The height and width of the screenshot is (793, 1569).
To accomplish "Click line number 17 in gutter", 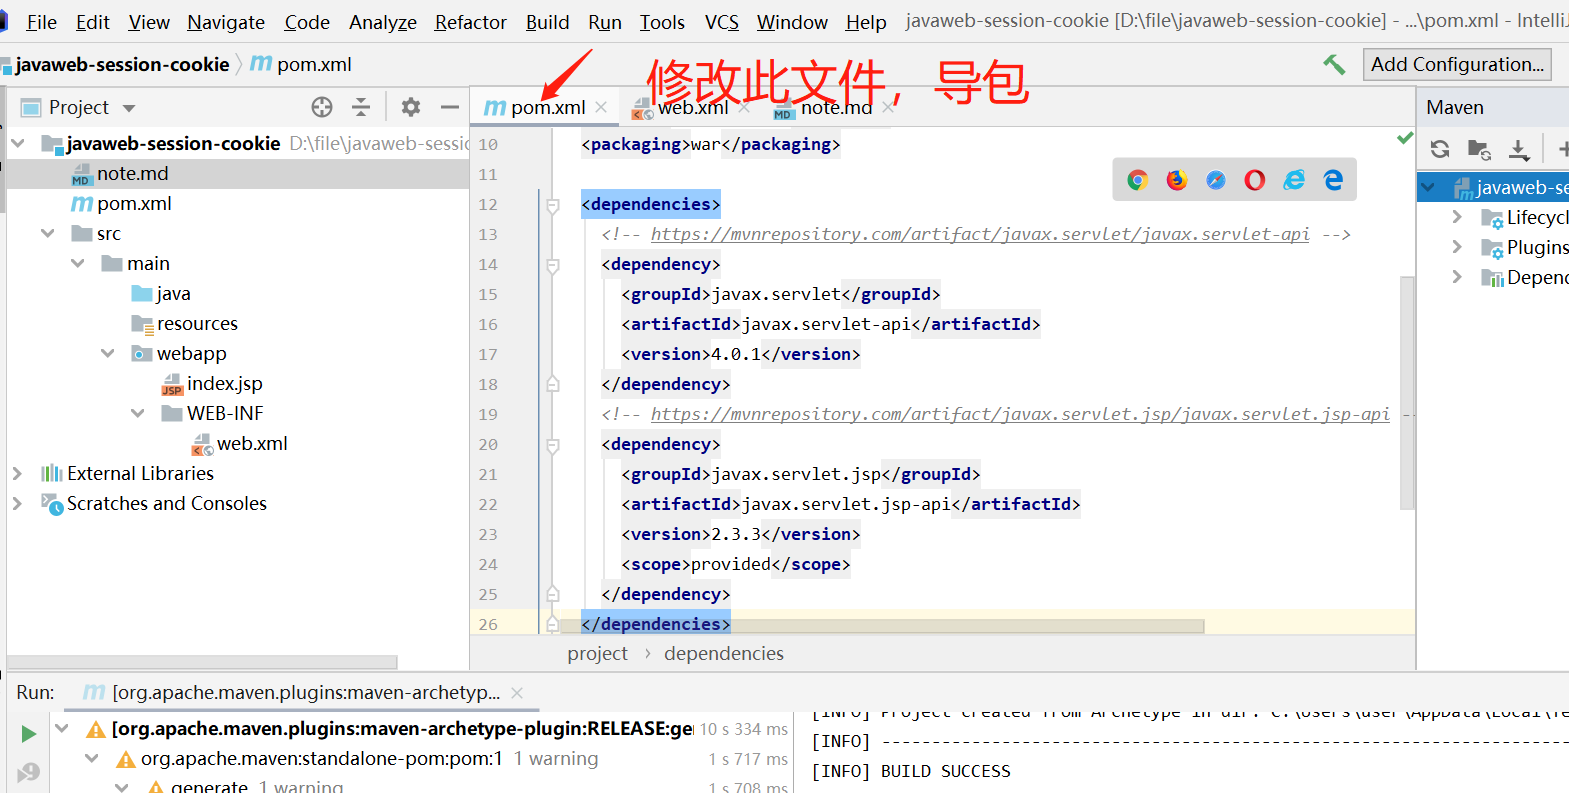I will (x=488, y=354).
